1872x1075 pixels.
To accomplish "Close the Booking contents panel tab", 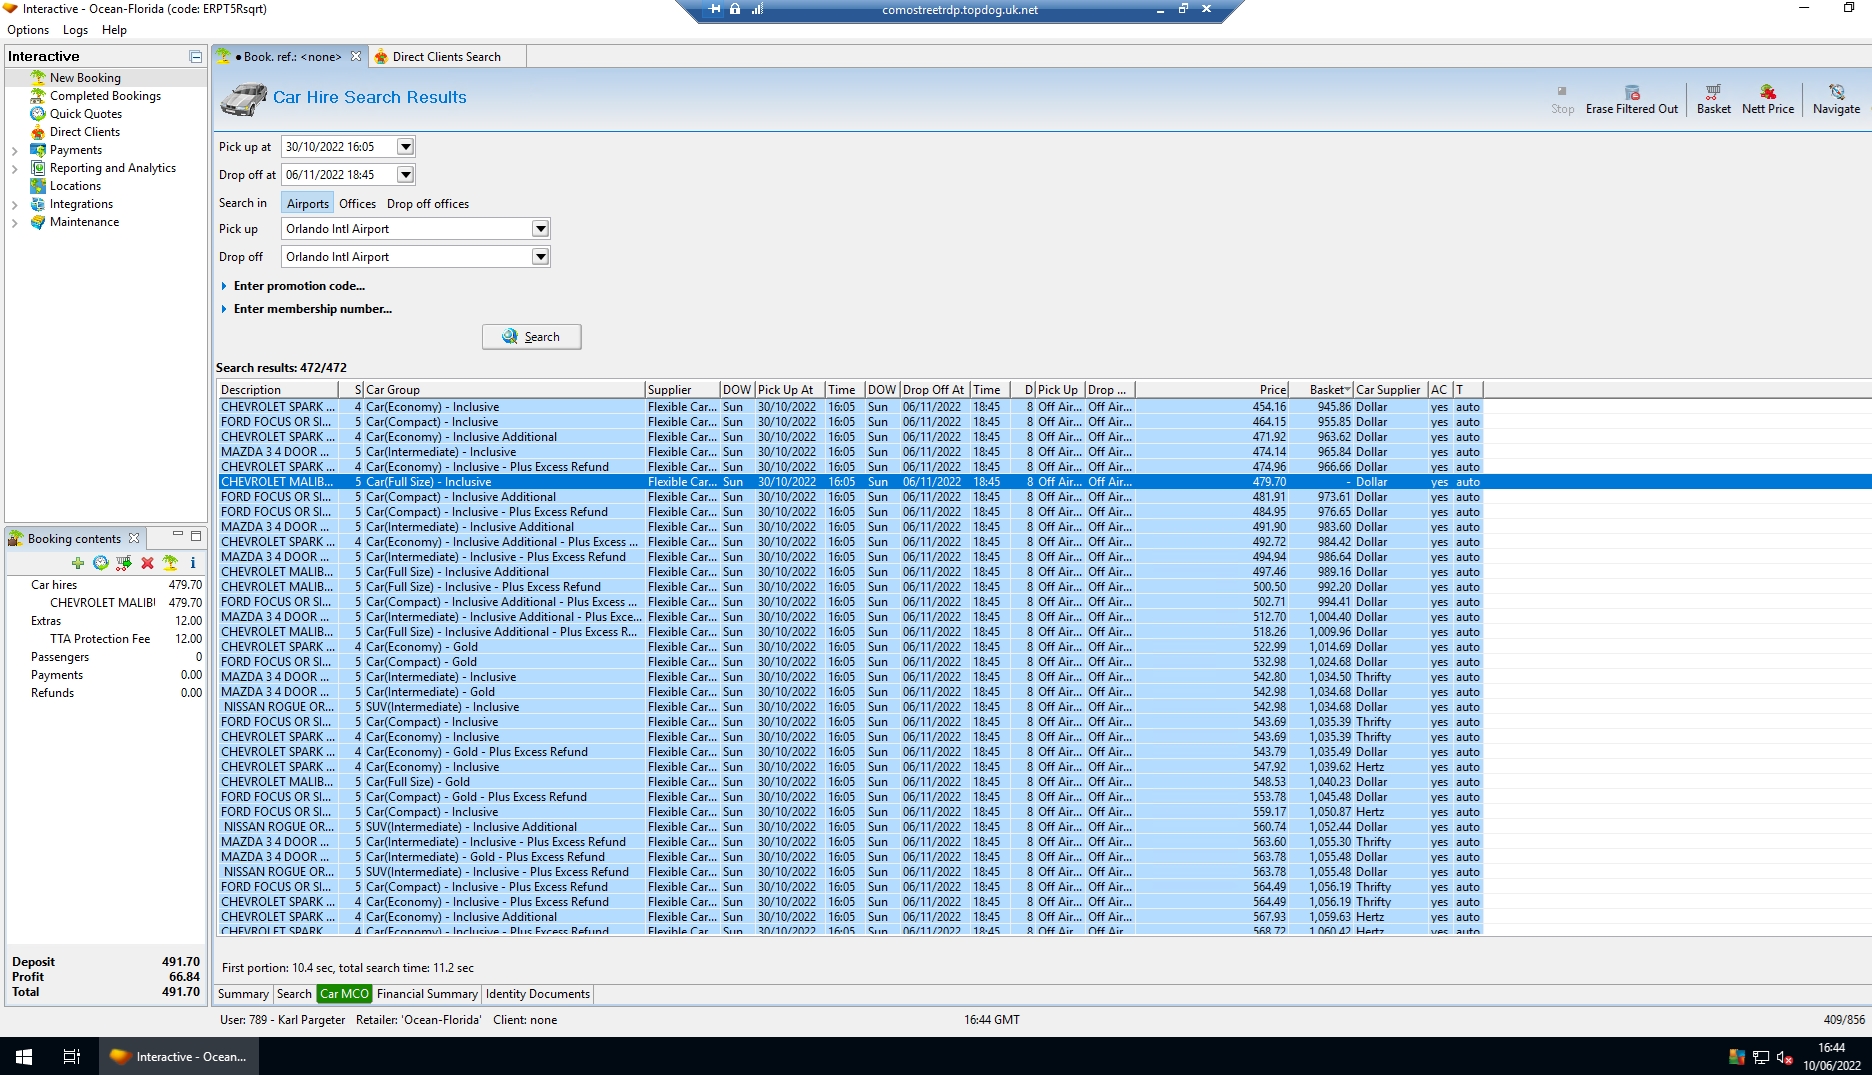I will tap(134, 538).
